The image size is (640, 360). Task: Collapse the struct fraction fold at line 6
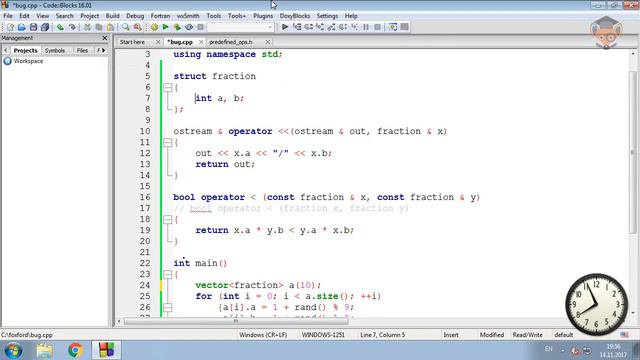point(167,87)
